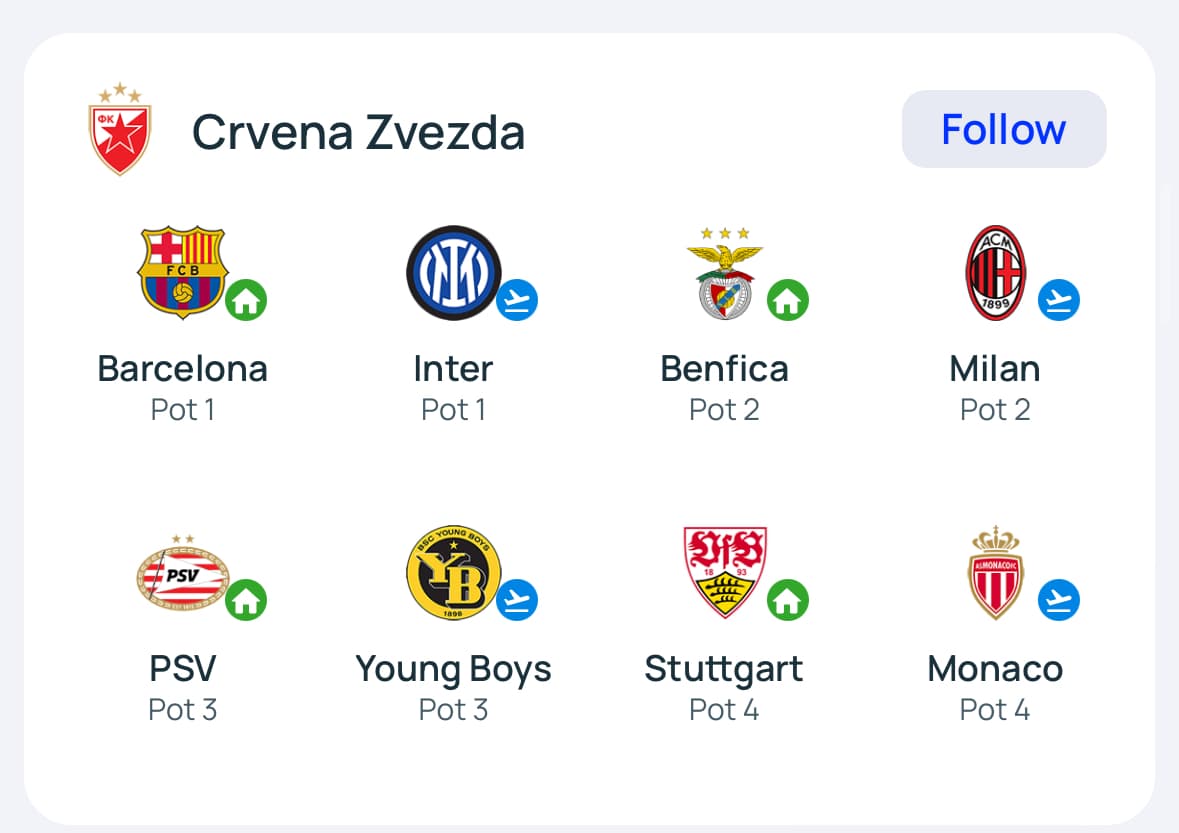Open the Stuttgart team name

[x=724, y=669]
